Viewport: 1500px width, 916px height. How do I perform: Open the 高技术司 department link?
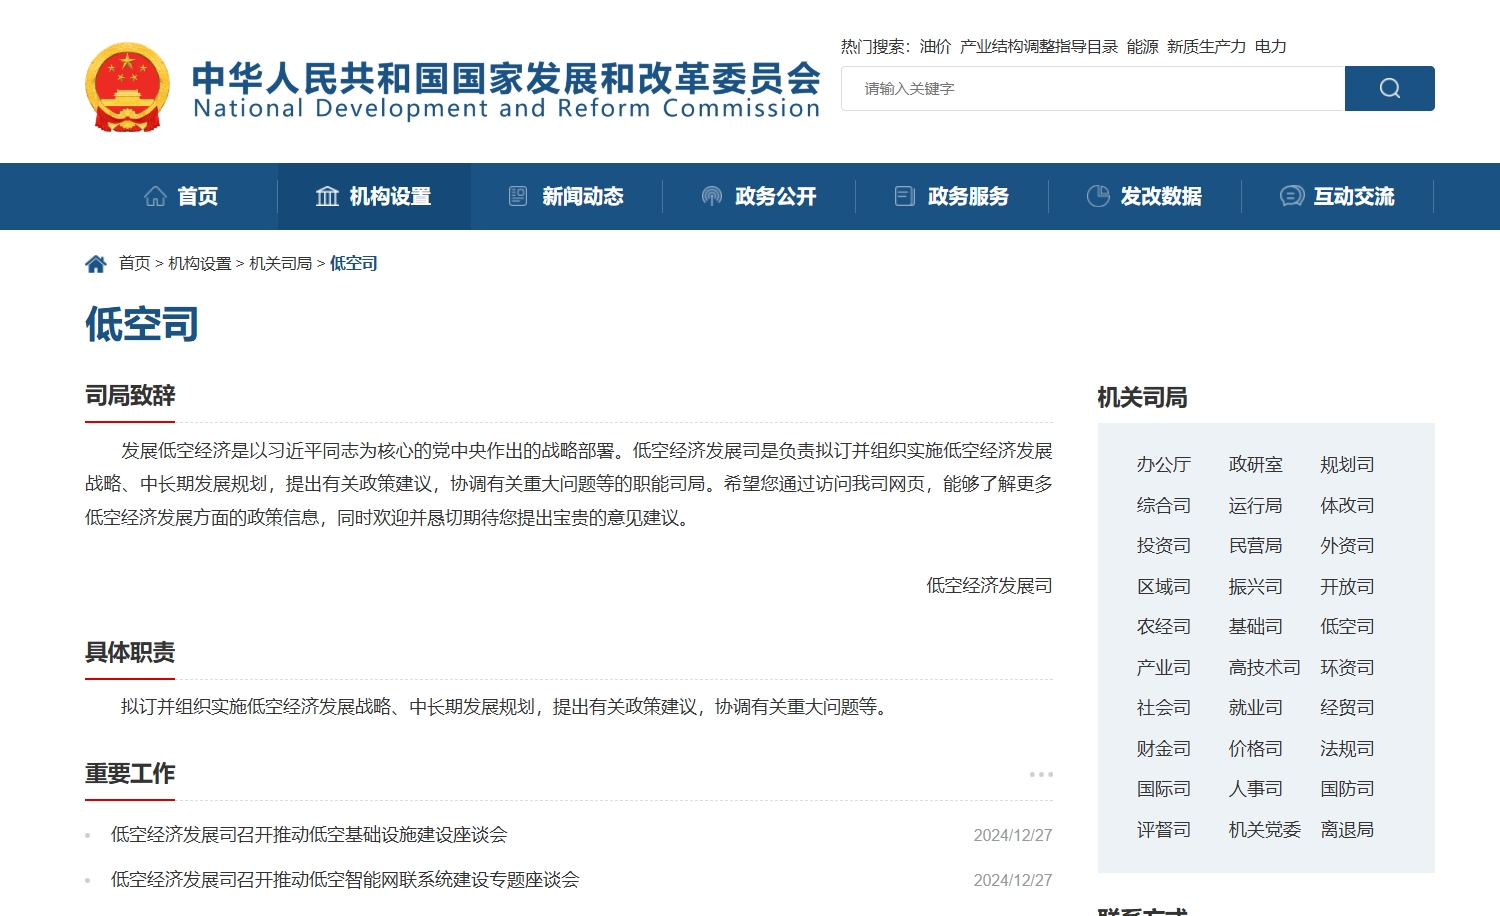point(1264,668)
